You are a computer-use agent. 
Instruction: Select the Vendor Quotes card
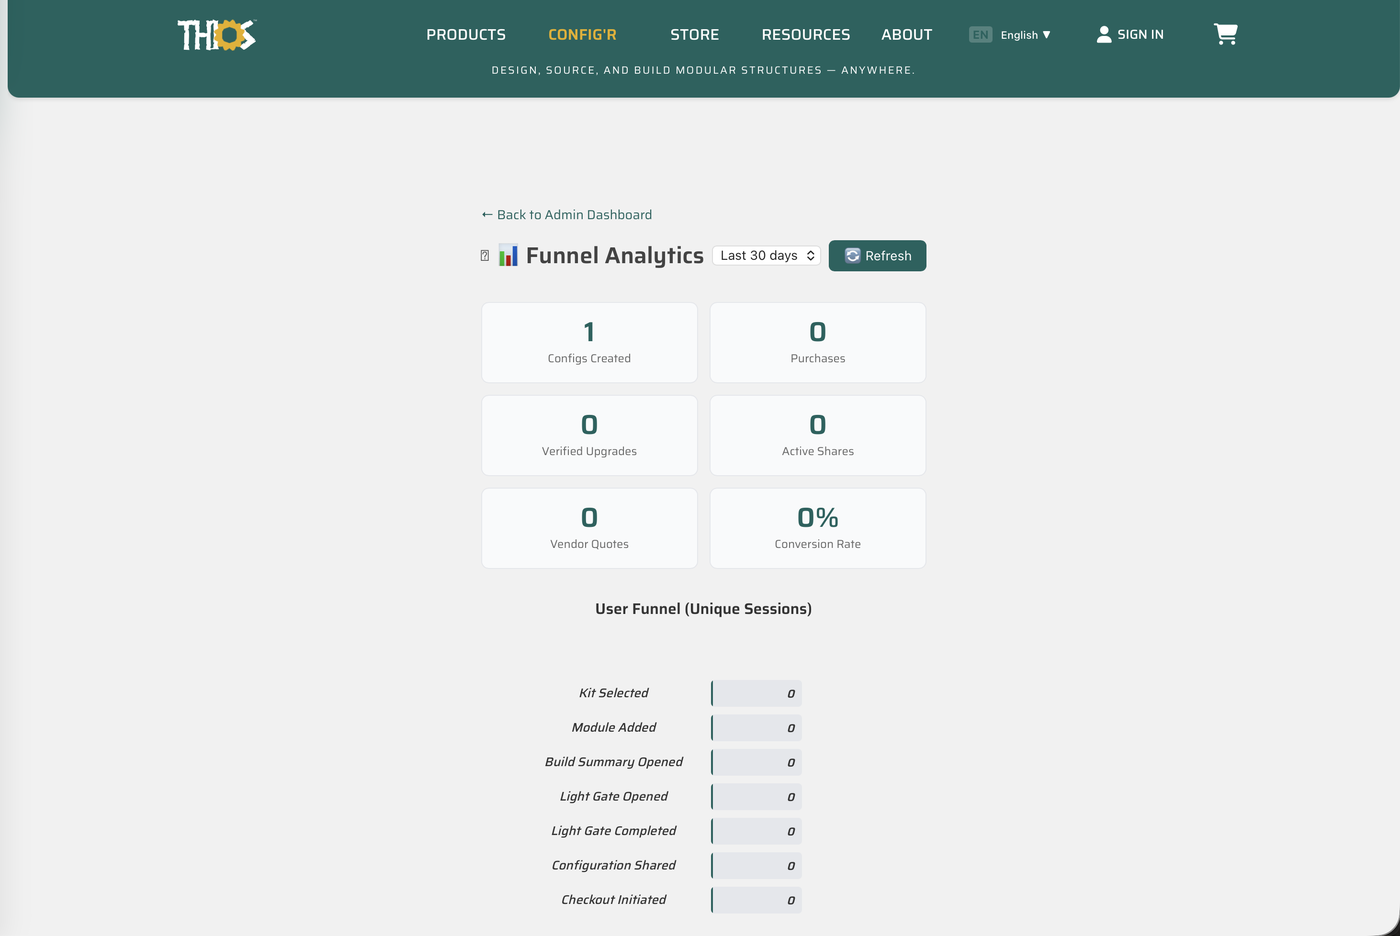pyautogui.click(x=589, y=528)
